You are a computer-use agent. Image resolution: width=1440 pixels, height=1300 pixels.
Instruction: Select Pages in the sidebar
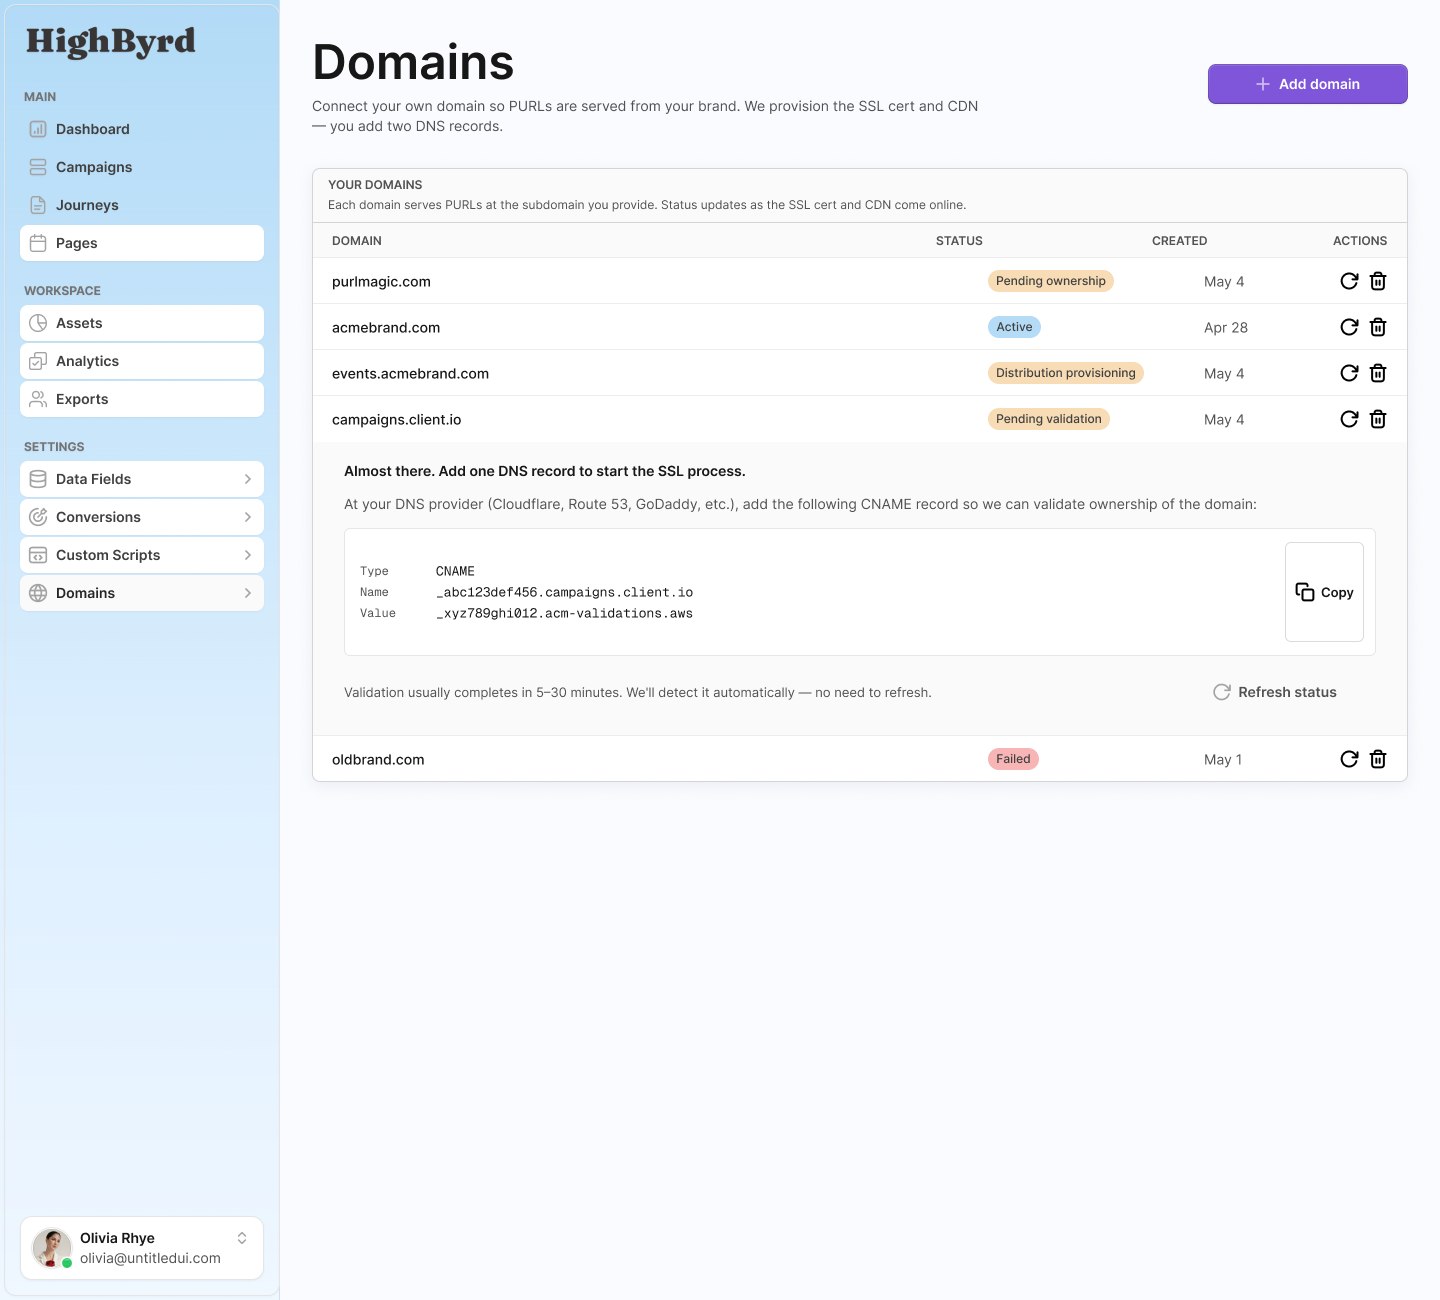click(142, 243)
